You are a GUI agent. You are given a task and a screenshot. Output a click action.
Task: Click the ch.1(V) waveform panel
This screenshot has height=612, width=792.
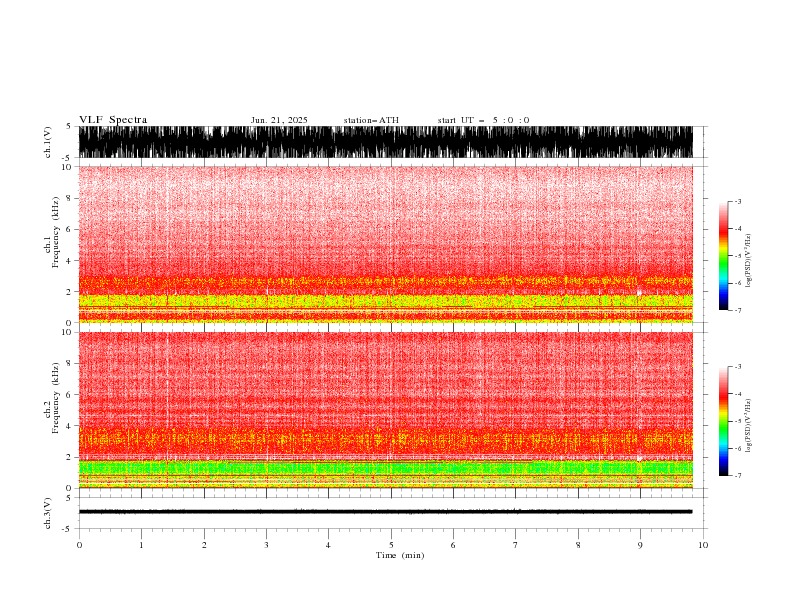click(385, 142)
